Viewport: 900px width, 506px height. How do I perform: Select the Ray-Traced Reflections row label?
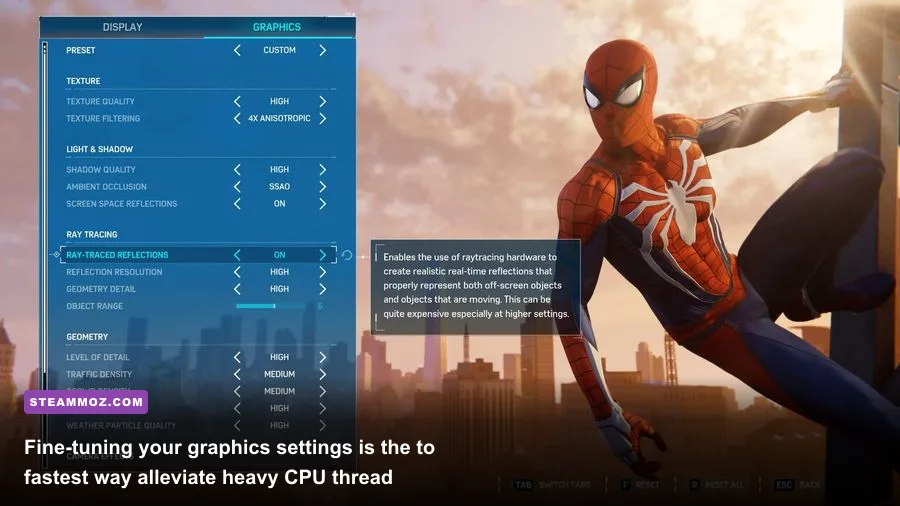point(117,255)
